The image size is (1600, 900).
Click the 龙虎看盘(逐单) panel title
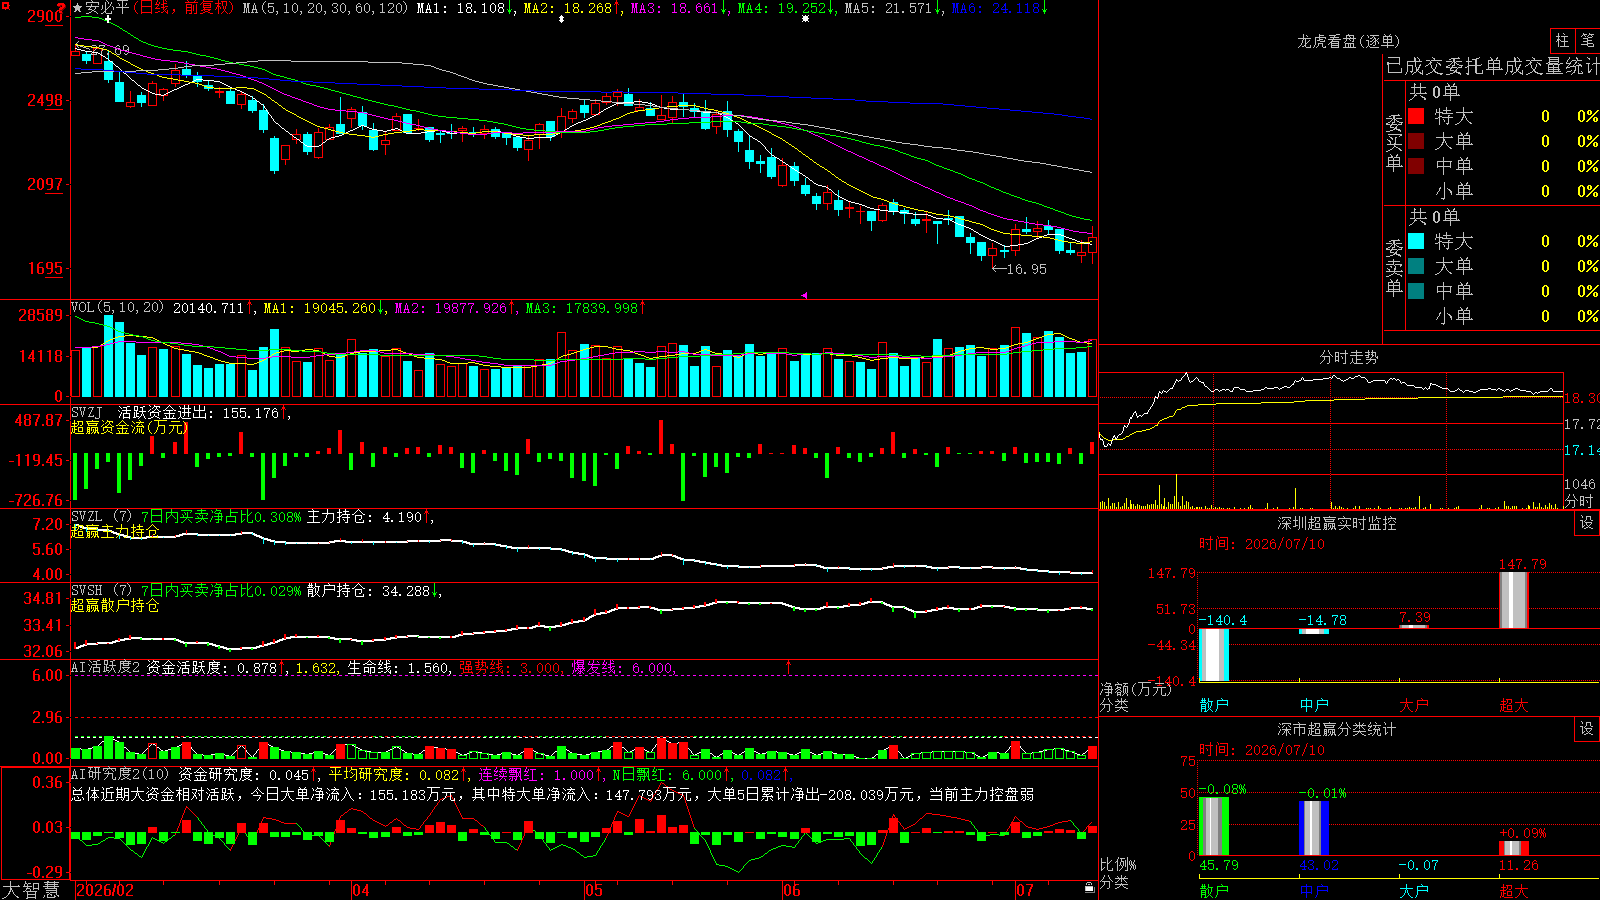tap(1348, 41)
